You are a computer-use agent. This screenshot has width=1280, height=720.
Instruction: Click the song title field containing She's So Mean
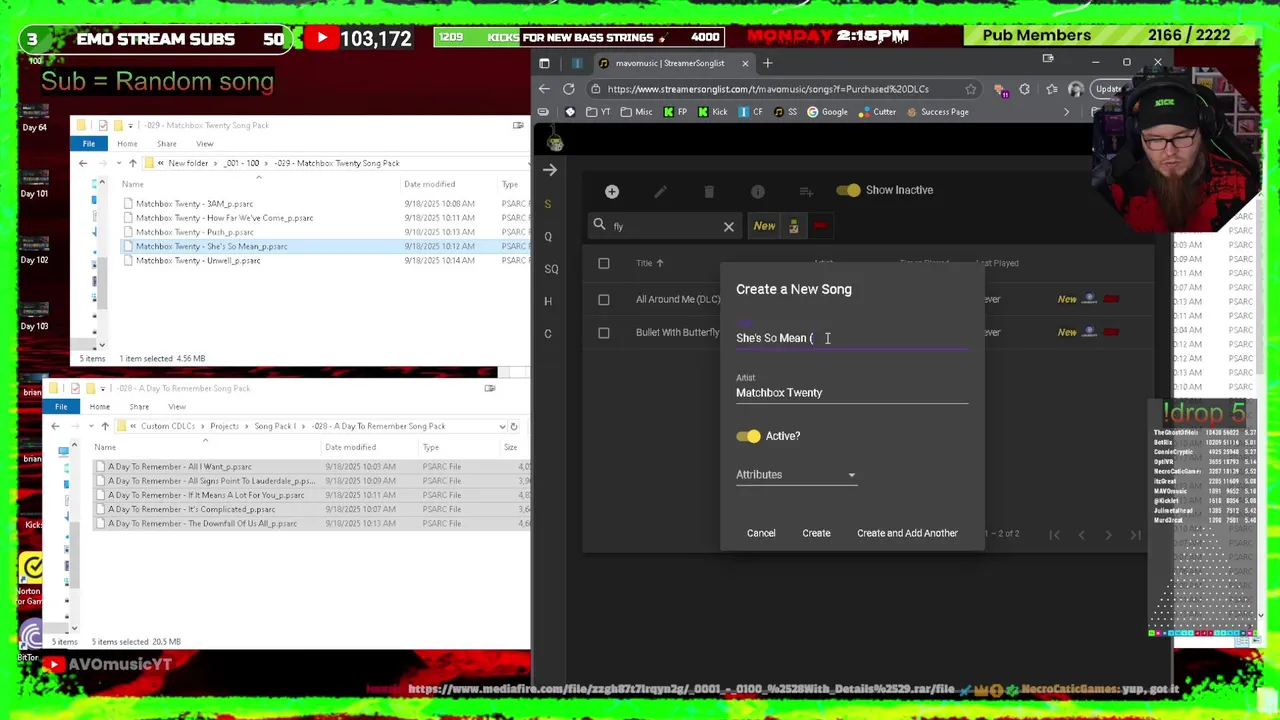coord(852,338)
